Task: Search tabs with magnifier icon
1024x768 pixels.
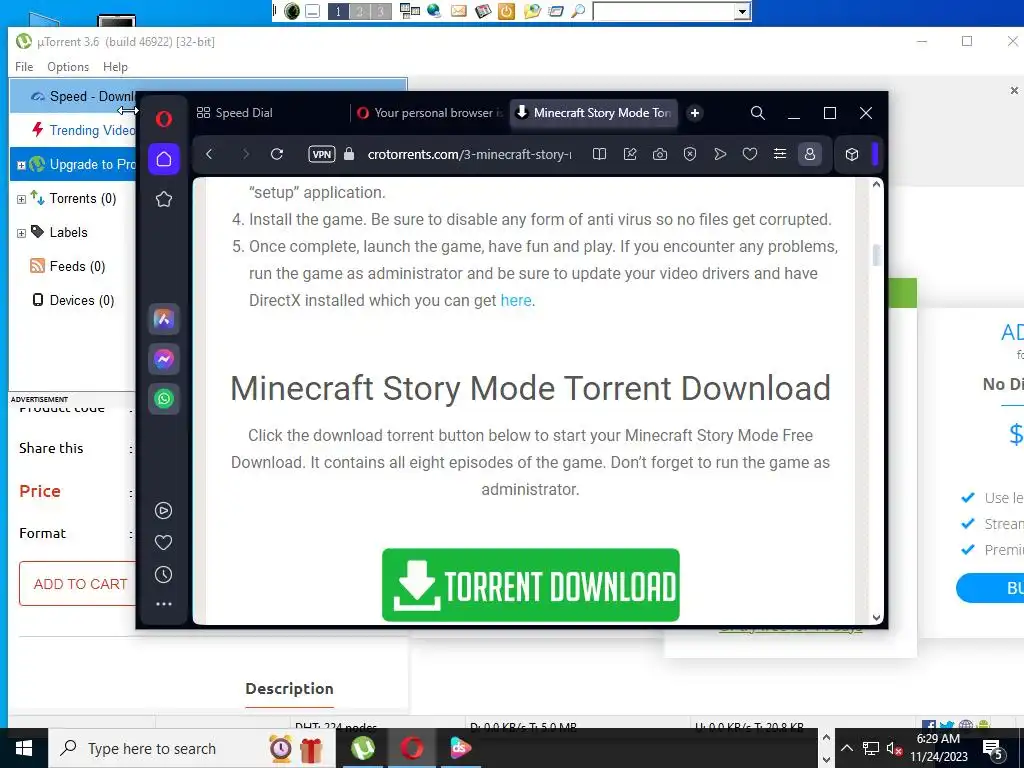Action: (758, 113)
